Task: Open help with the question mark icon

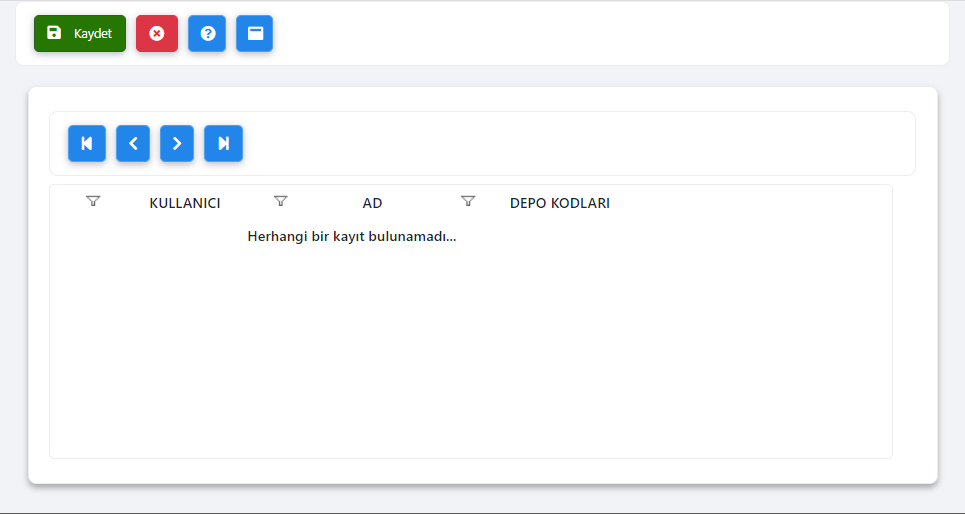Action: (x=207, y=33)
